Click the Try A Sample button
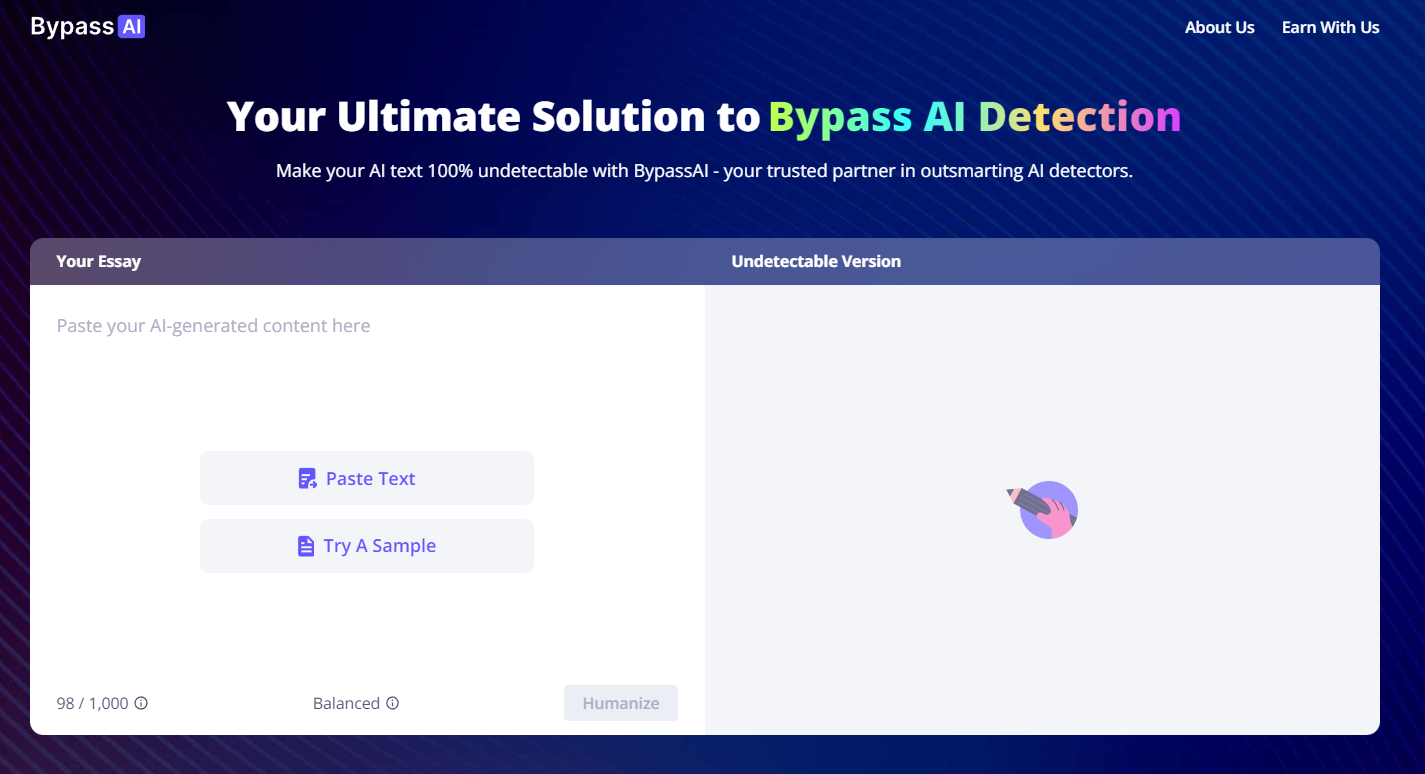This screenshot has height=774, width=1425. click(x=367, y=546)
